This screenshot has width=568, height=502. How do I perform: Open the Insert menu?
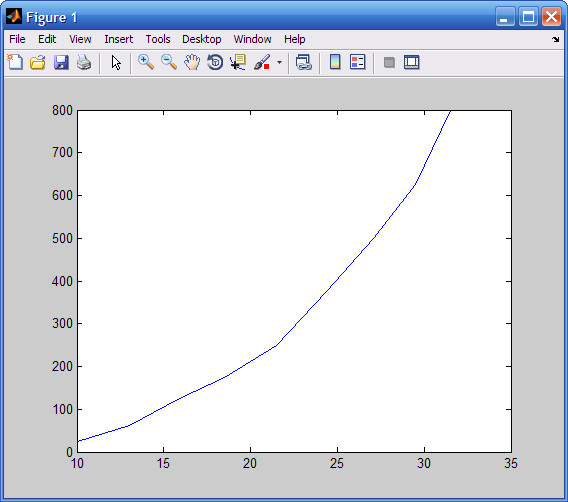coord(118,39)
